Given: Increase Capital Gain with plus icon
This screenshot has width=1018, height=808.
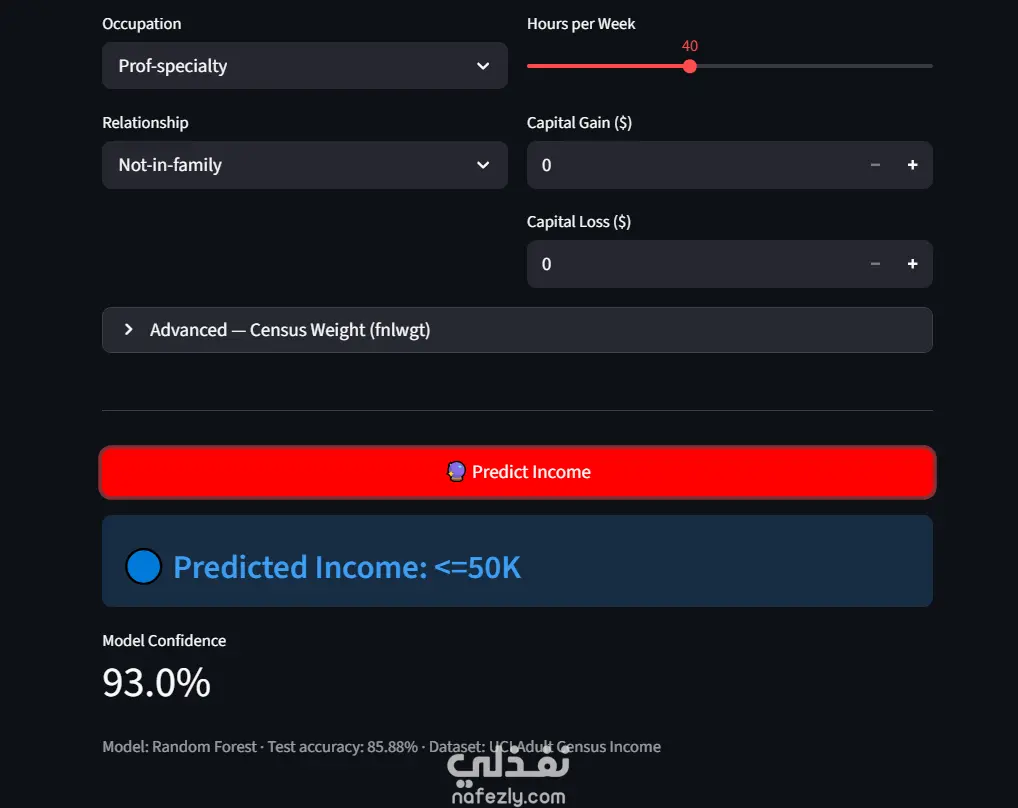Looking at the screenshot, I should point(912,165).
